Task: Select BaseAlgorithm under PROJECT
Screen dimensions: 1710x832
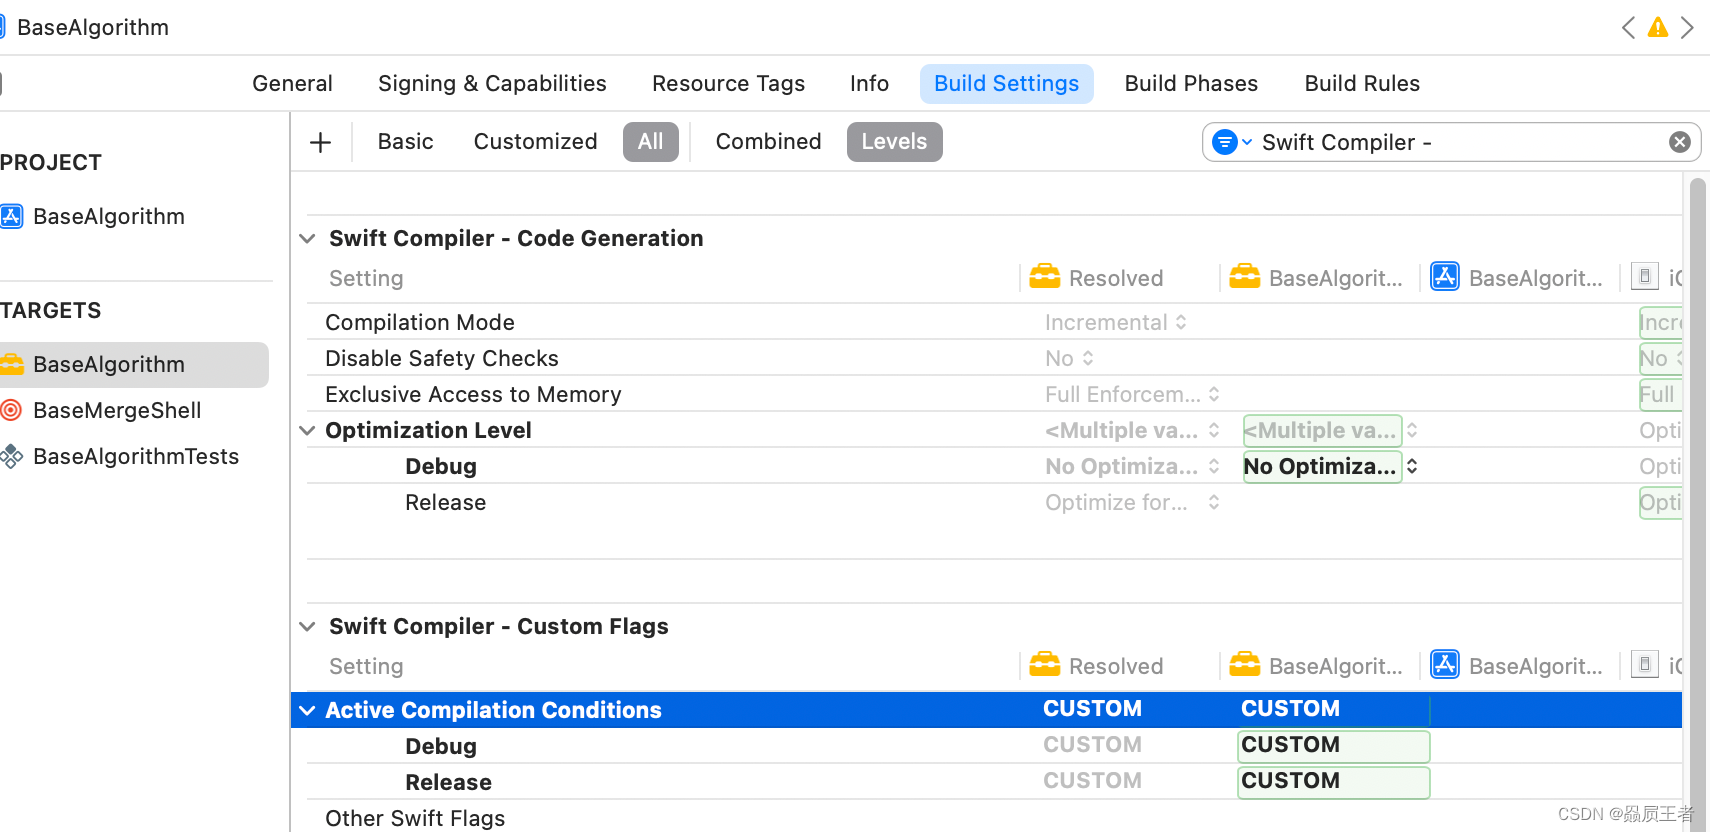Action: pos(108,216)
